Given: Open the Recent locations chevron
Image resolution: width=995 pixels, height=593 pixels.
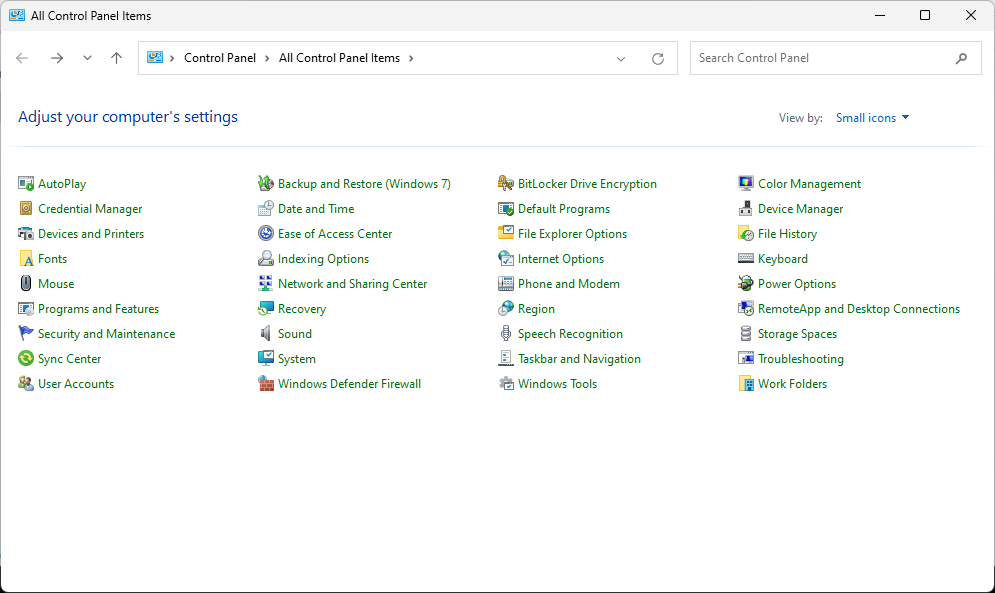Looking at the screenshot, I should click(x=87, y=58).
